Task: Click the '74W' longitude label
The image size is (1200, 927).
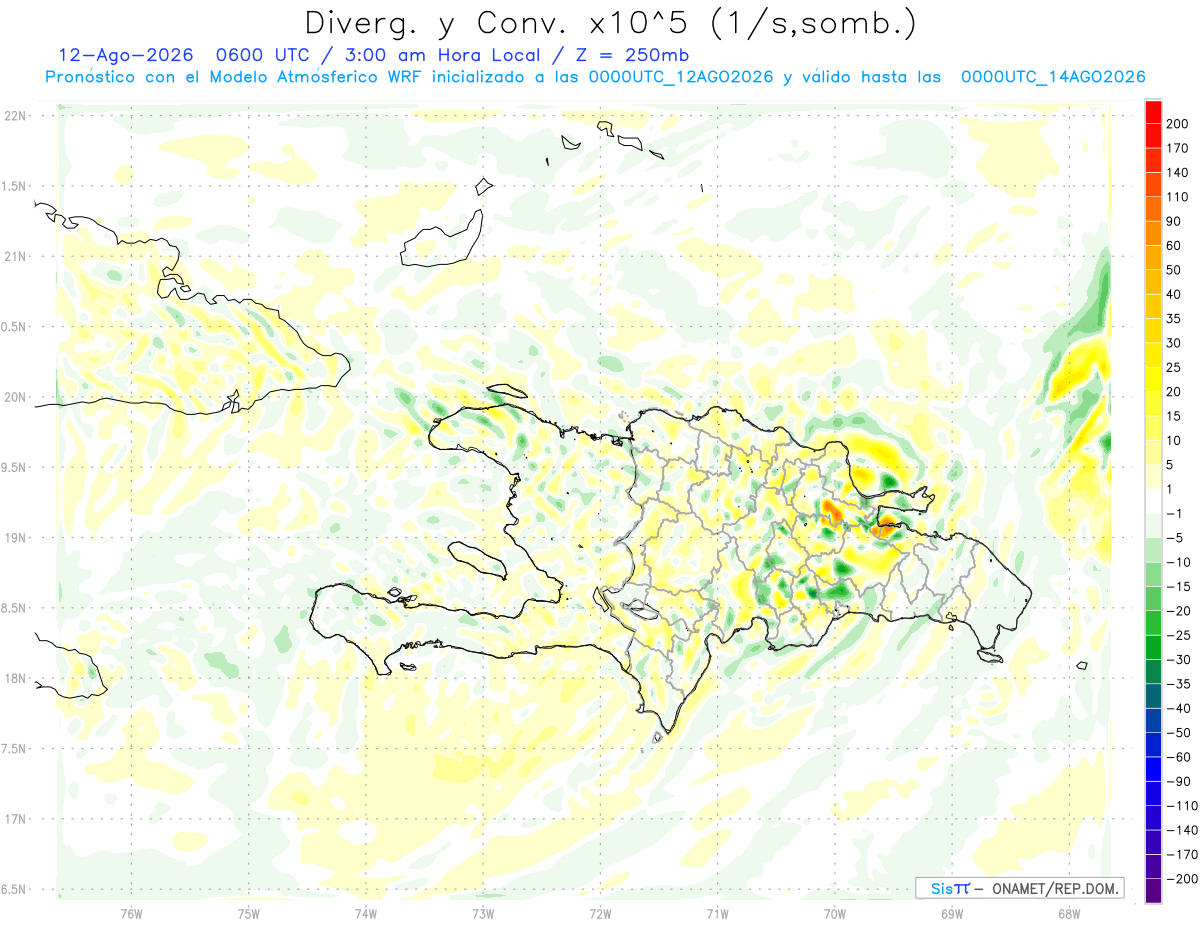Action: [366, 912]
